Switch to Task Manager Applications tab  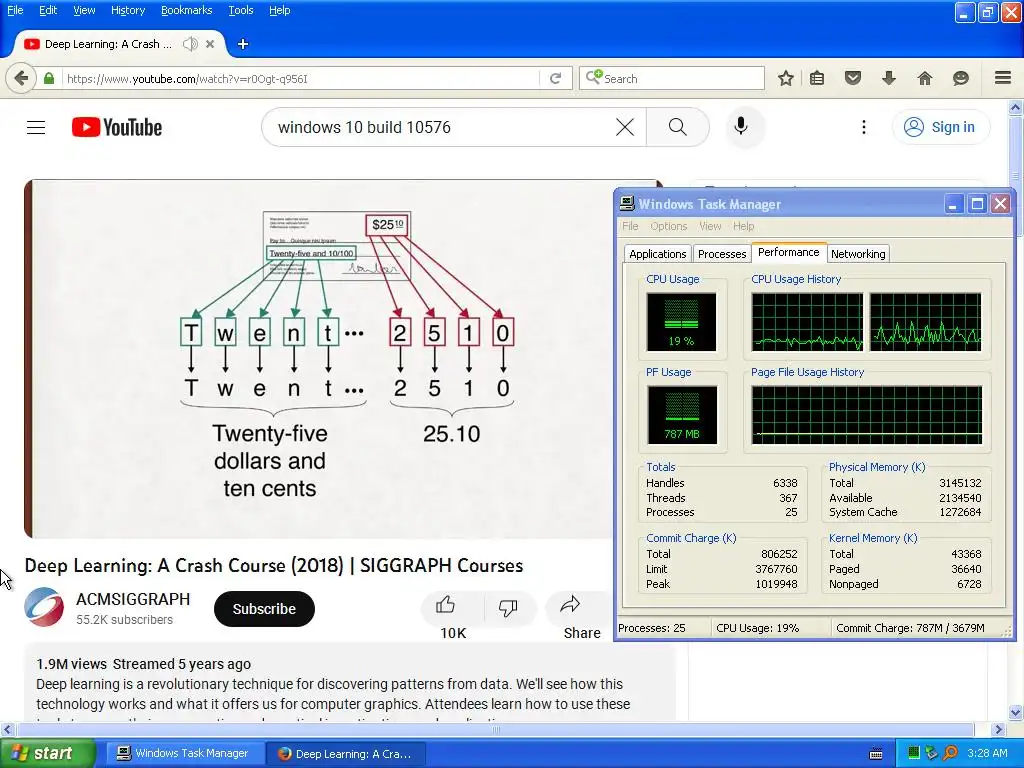[658, 253]
